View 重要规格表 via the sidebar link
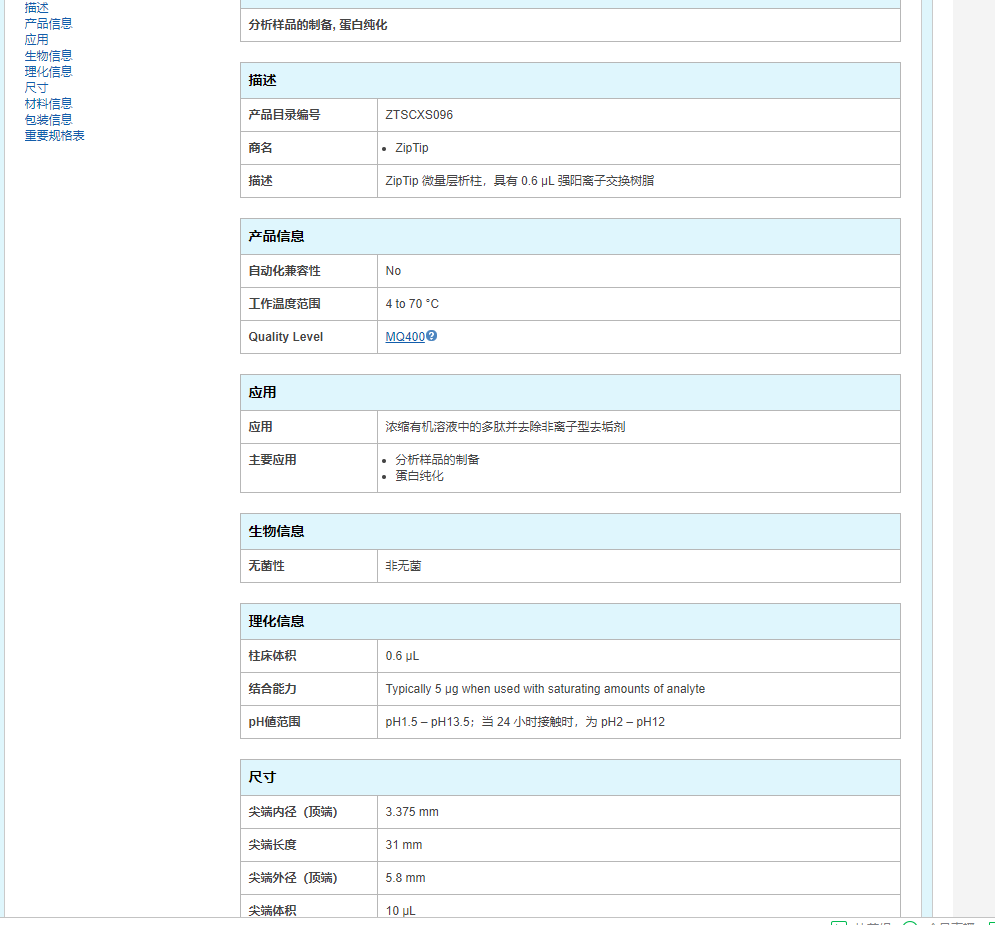Screen dimensions: 995x925 54,135
